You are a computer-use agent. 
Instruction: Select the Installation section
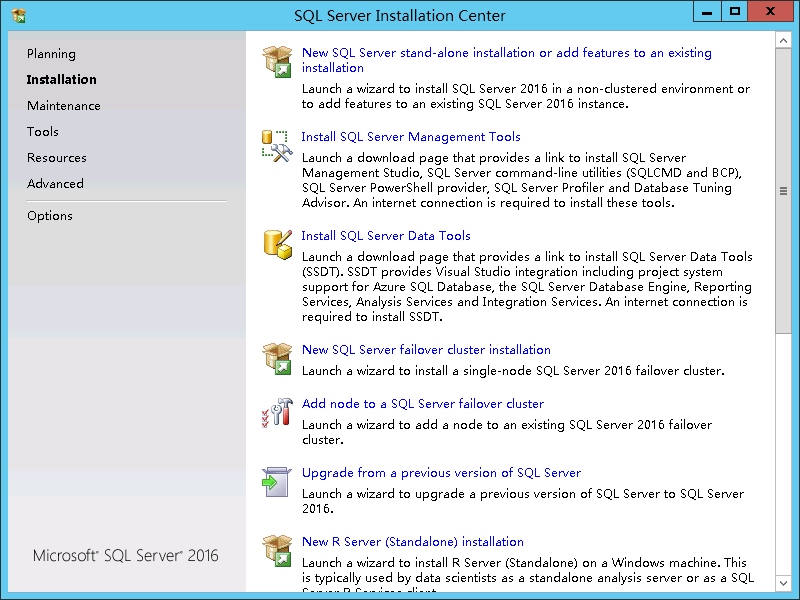point(61,80)
